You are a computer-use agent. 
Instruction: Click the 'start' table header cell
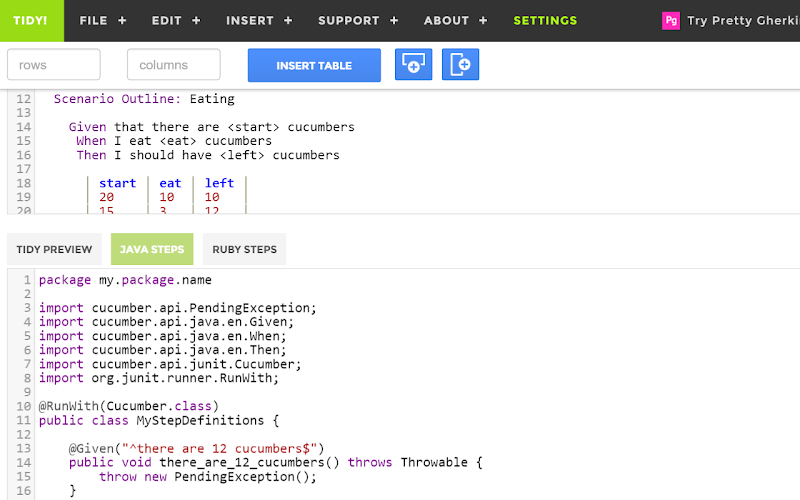pyautogui.click(x=117, y=183)
